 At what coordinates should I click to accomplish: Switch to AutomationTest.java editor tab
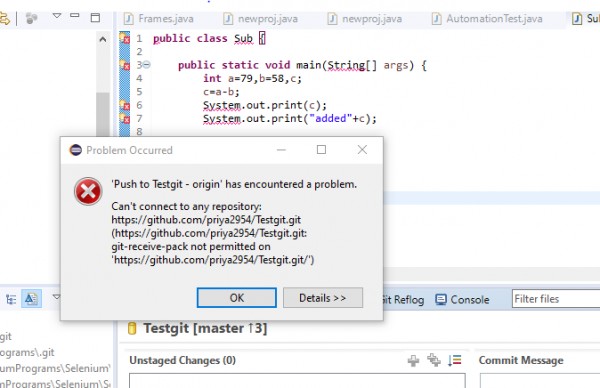point(487,19)
